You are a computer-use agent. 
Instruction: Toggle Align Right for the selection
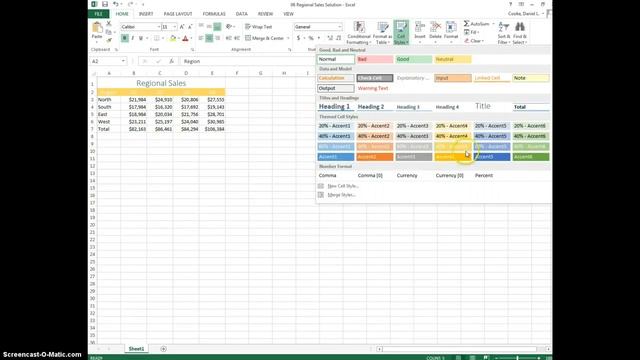[218, 38]
